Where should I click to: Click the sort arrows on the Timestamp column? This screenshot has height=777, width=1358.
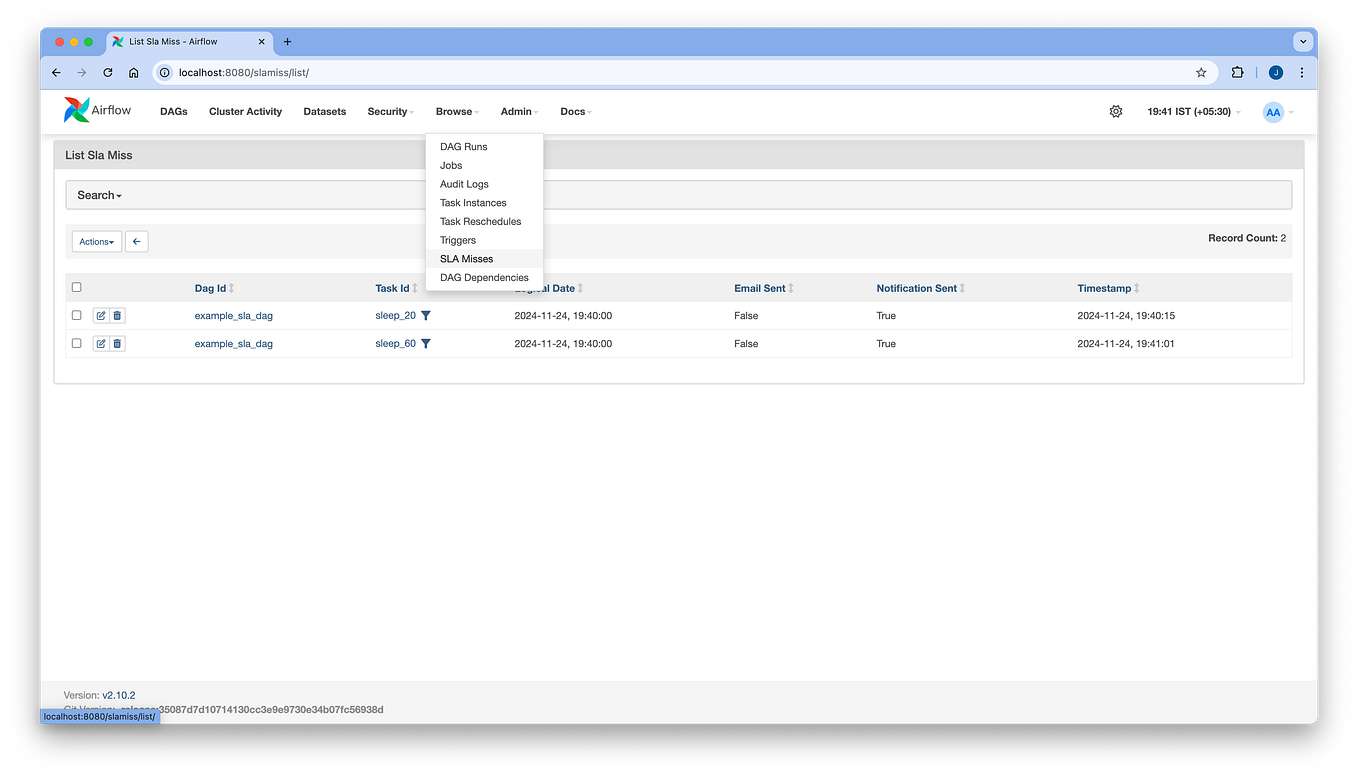point(1139,288)
